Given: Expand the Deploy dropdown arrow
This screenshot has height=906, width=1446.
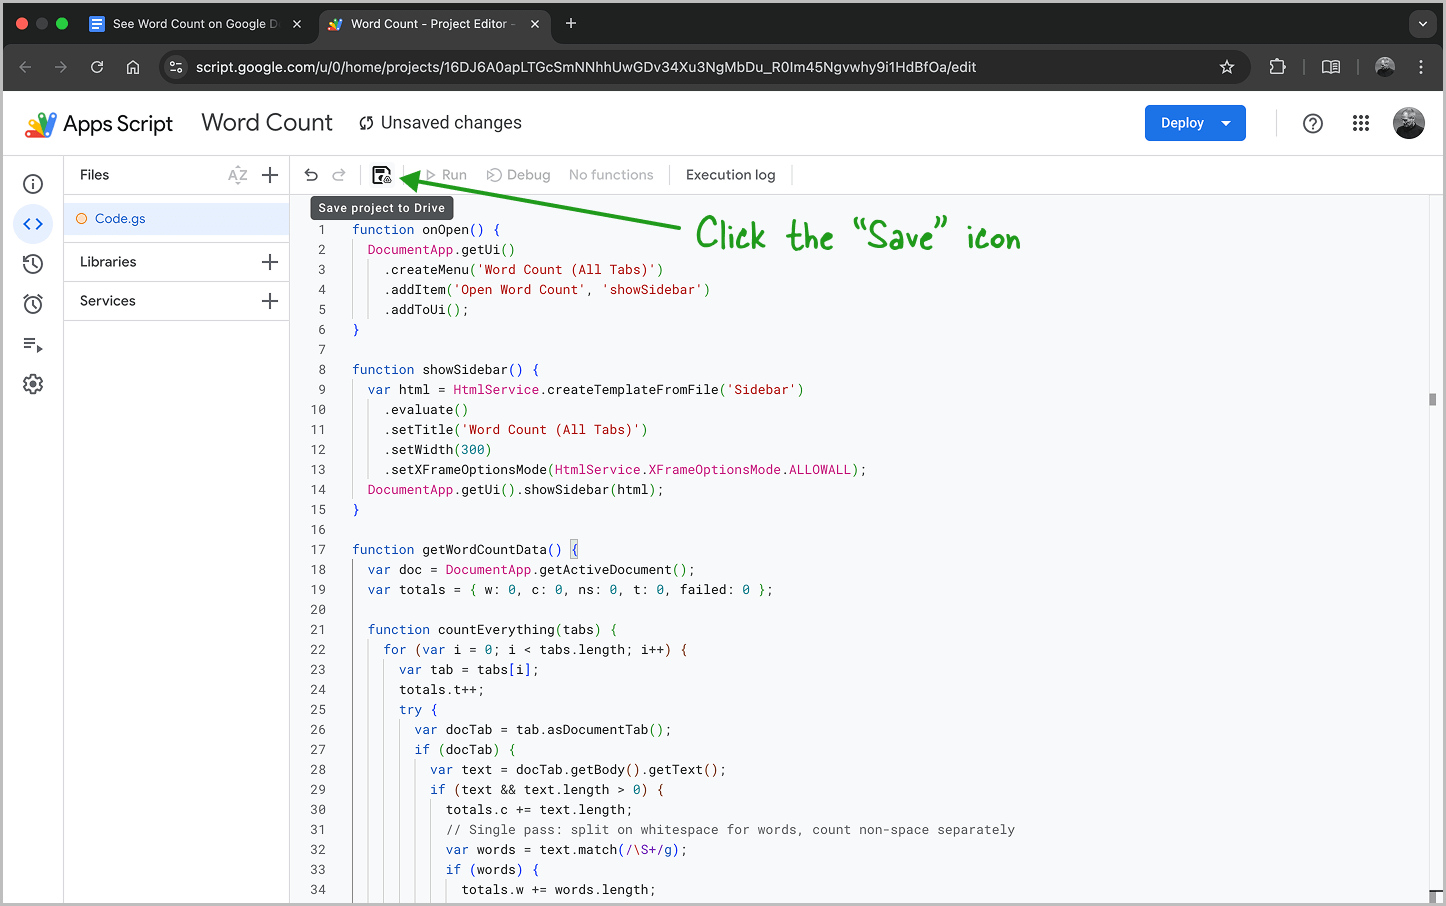Looking at the screenshot, I should (1225, 123).
